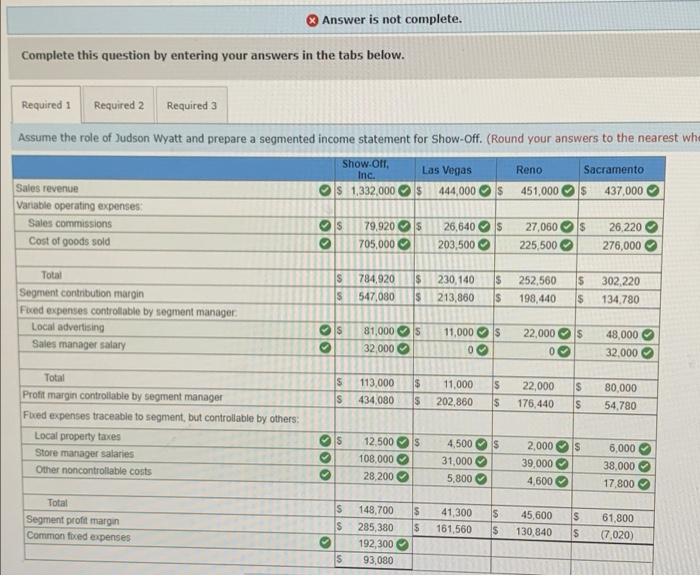The image size is (700, 576).
Task: Click the green check next to the Store manager salaries label
Action: click(325, 458)
